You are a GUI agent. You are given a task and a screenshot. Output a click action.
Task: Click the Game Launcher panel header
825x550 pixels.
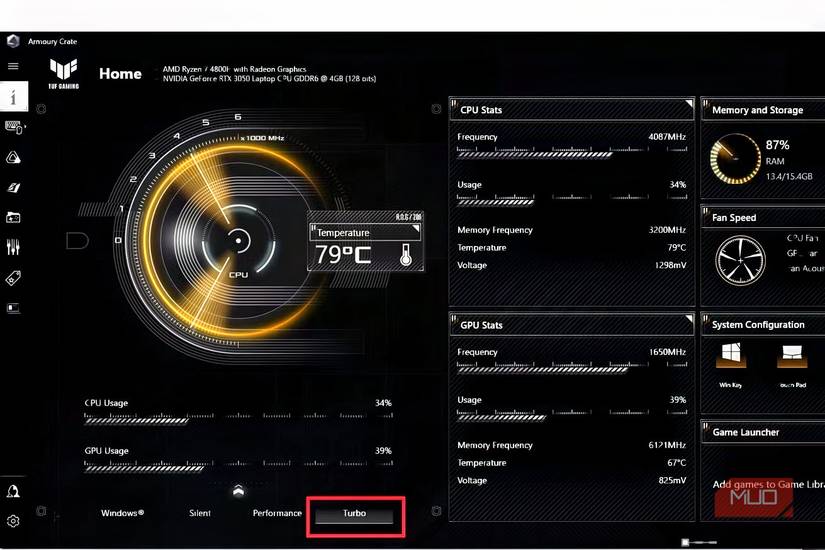763,432
